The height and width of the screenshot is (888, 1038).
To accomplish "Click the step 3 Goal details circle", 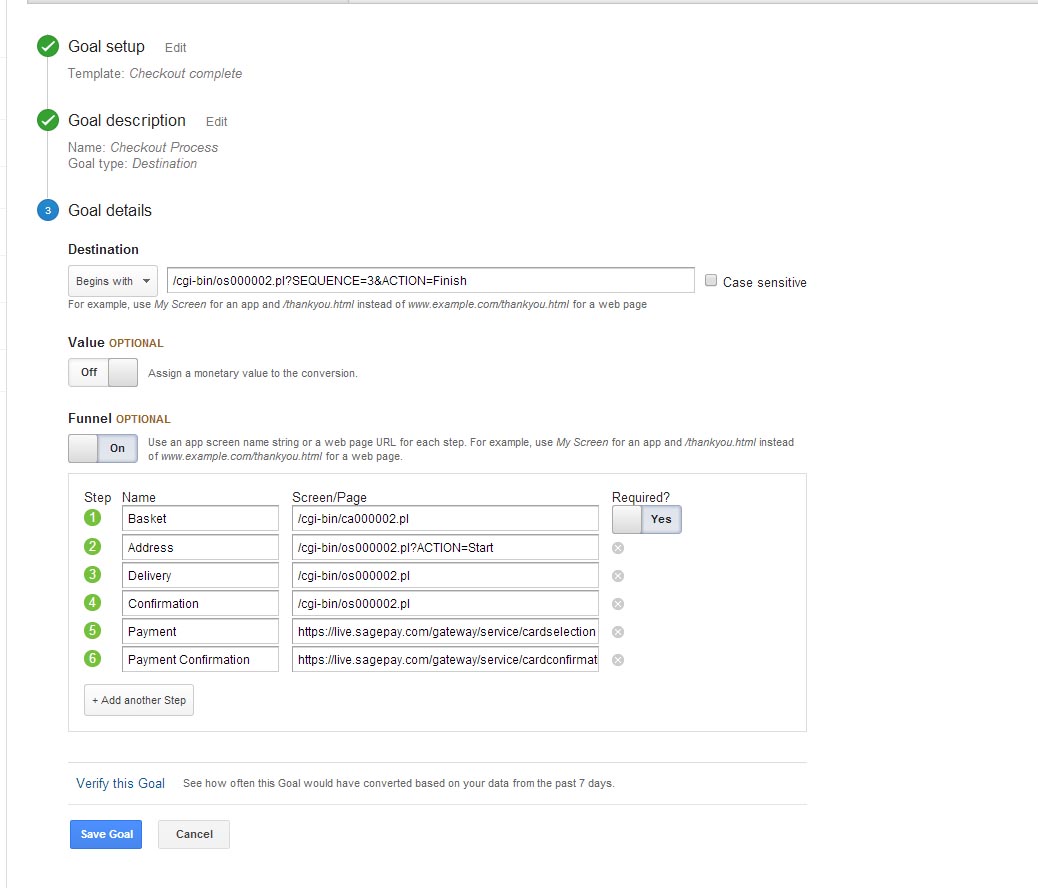I will tap(47, 211).
